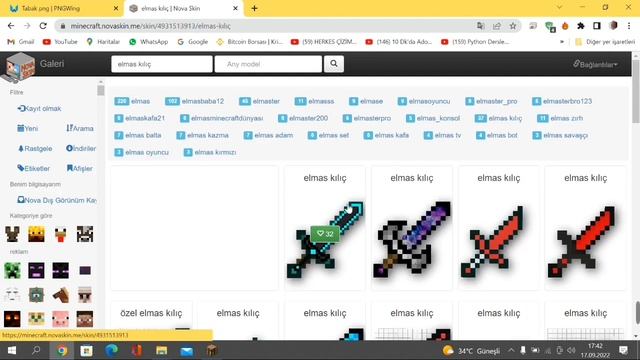Open the özel elmas kılıç skin card
Image resolution: width=640 pixels, height=360 pixels.
tap(151, 321)
